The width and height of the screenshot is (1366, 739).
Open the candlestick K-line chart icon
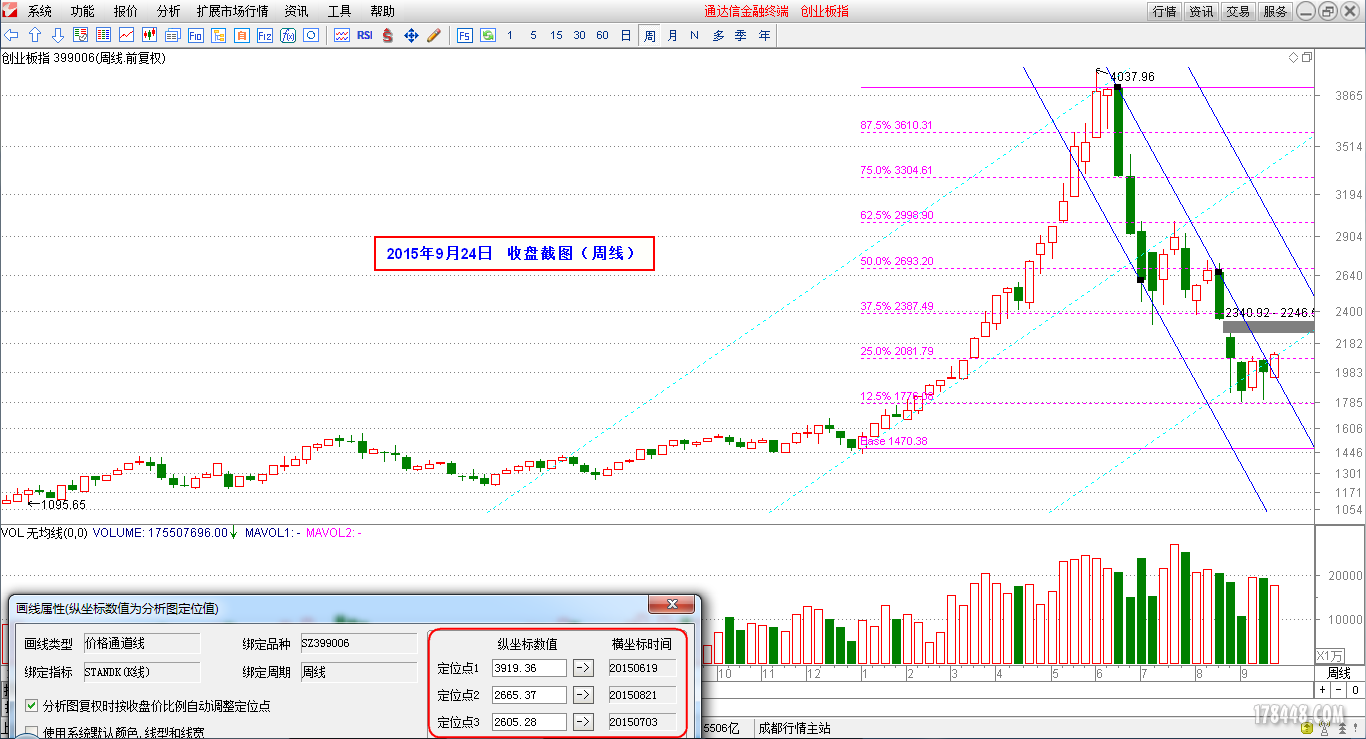(149, 35)
